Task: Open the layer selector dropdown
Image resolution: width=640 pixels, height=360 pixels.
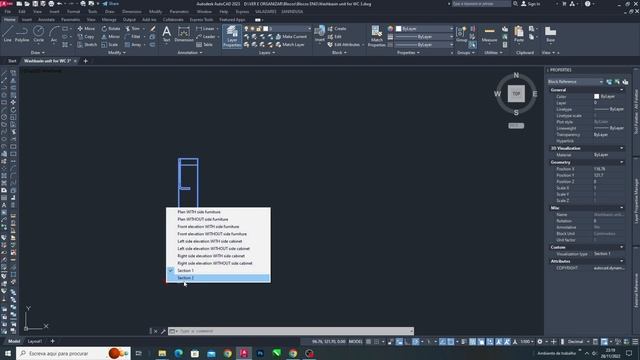Action: tap(278, 29)
